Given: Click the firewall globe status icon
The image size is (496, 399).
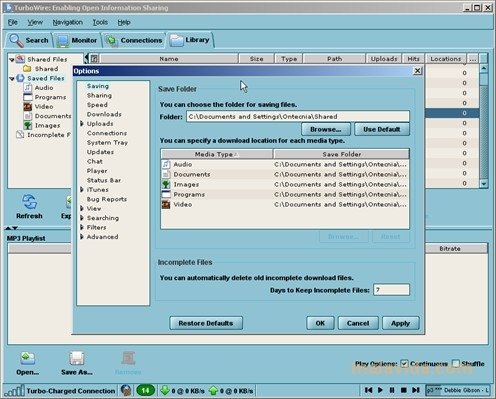Looking at the screenshot, I should (x=126, y=390).
